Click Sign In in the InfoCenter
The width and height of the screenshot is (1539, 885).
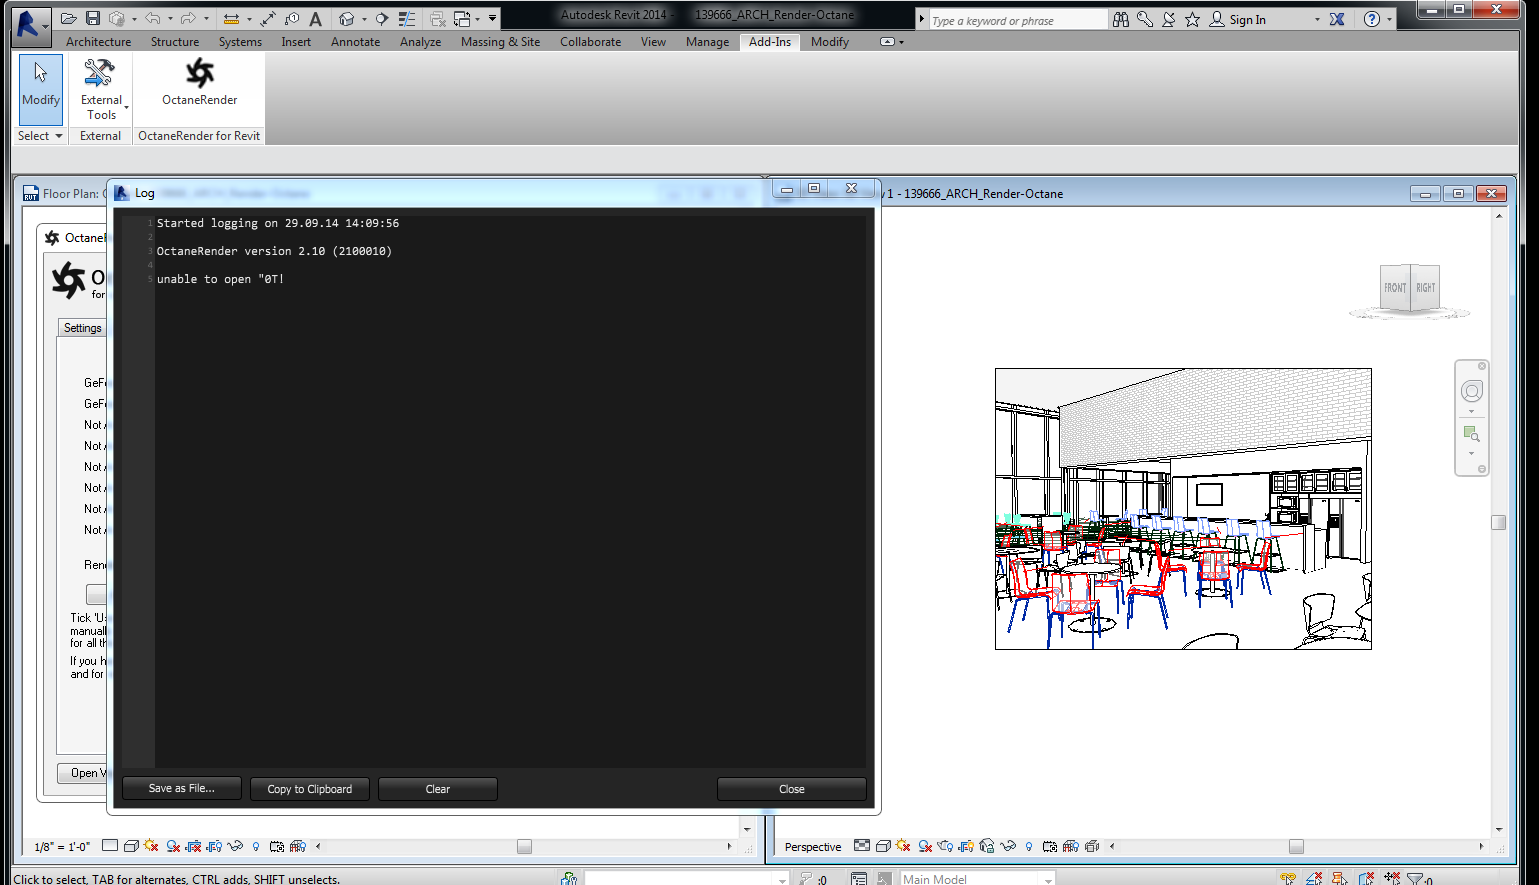(1247, 20)
